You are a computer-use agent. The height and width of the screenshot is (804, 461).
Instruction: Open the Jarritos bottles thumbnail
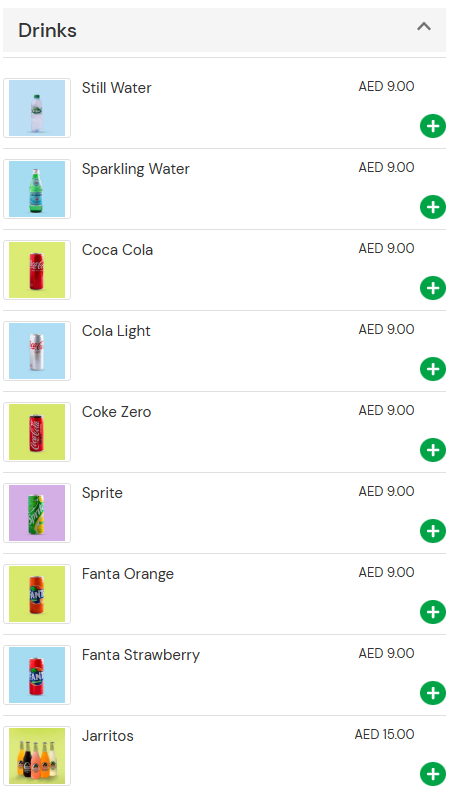37,756
